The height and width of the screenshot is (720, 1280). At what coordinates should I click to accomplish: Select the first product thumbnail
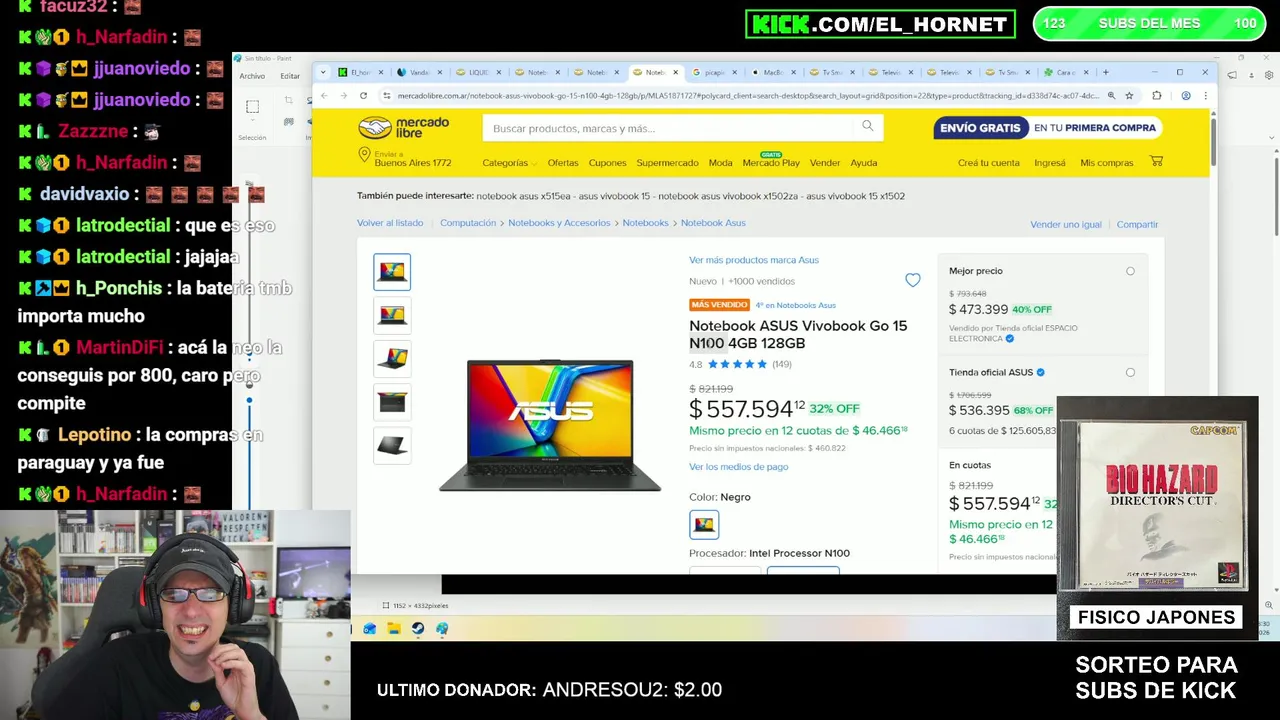[392, 272]
